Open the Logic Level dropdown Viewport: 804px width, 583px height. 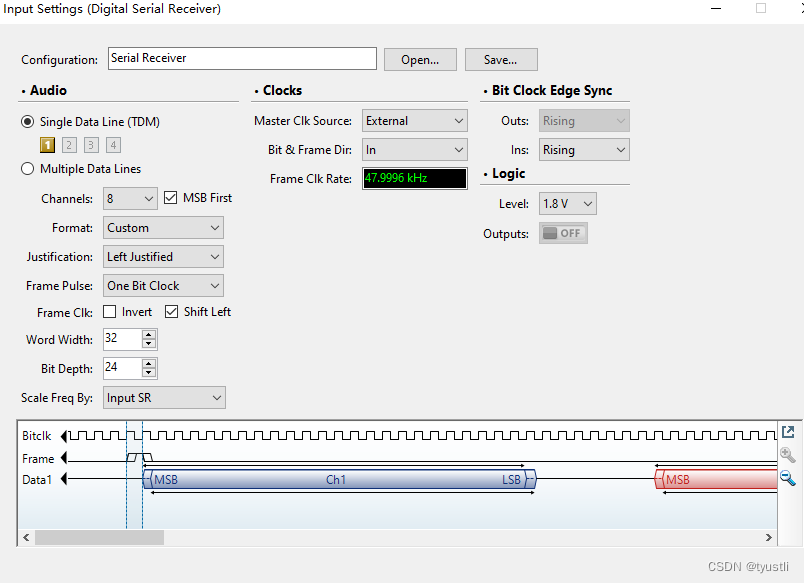567,203
